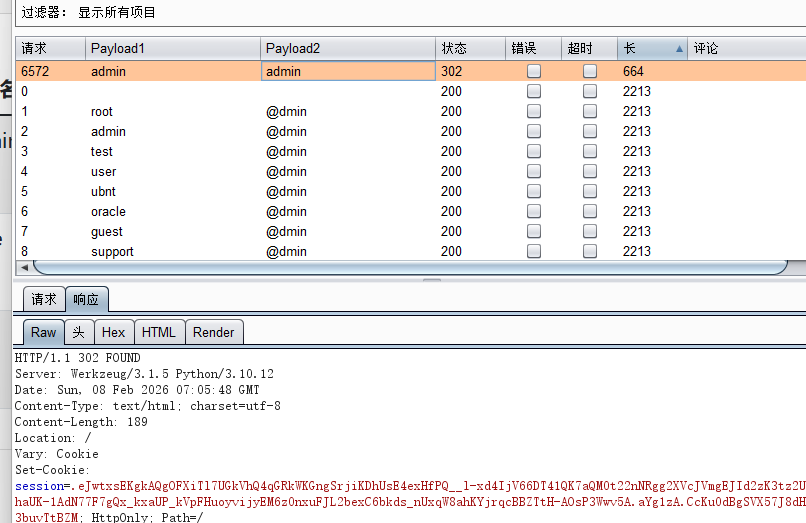The height and width of the screenshot is (523, 806).
Task: Open the Hex view tab
Action: point(113,332)
